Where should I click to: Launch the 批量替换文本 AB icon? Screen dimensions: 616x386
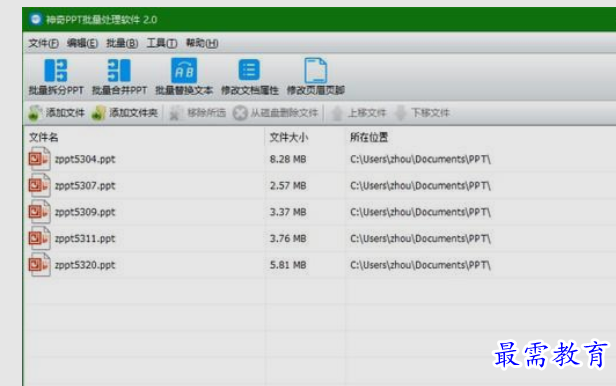click(x=184, y=71)
